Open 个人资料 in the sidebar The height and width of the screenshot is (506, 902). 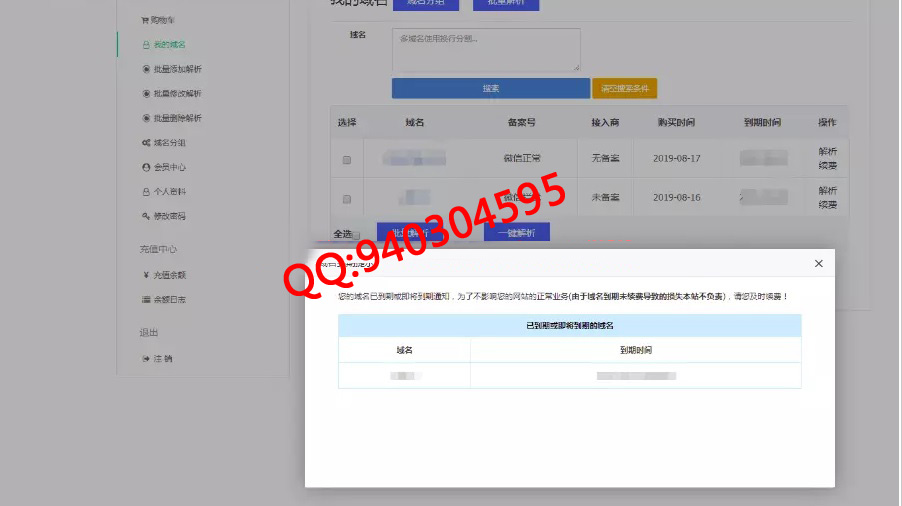click(x=168, y=192)
